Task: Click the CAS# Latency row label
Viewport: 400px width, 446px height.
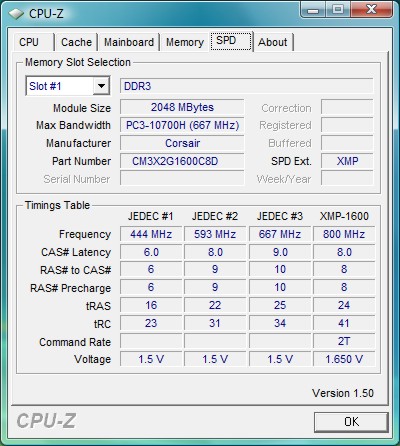Action: coord(76,252)
